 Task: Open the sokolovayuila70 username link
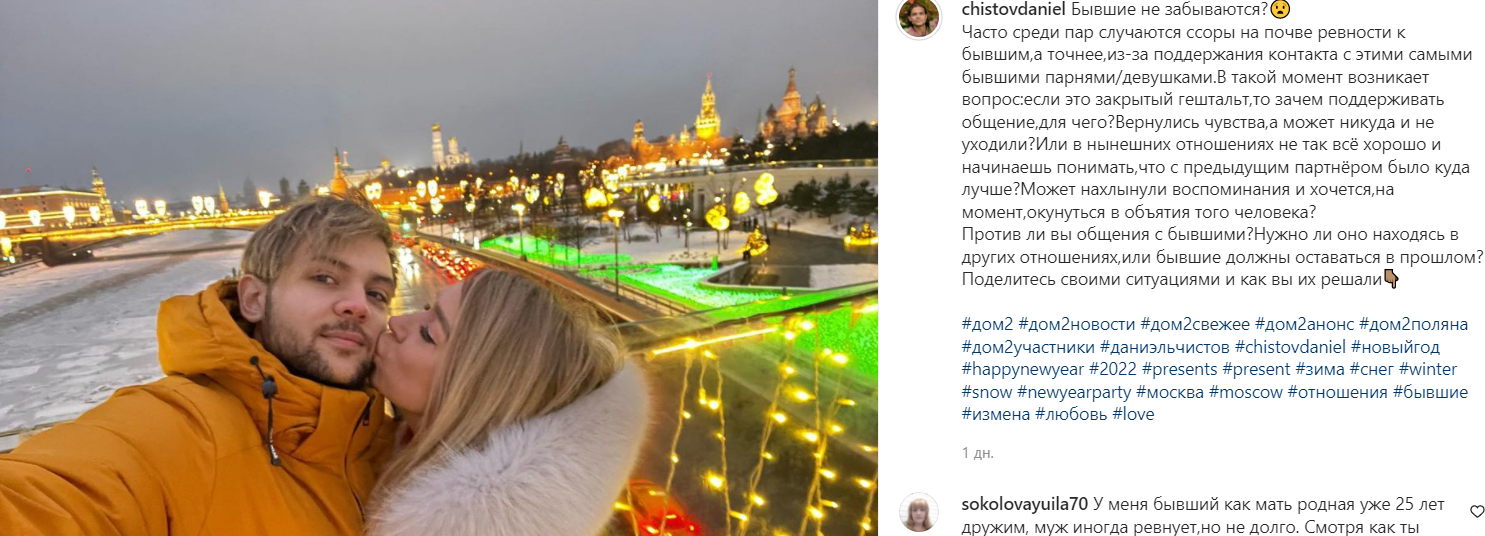(1025, 503)
